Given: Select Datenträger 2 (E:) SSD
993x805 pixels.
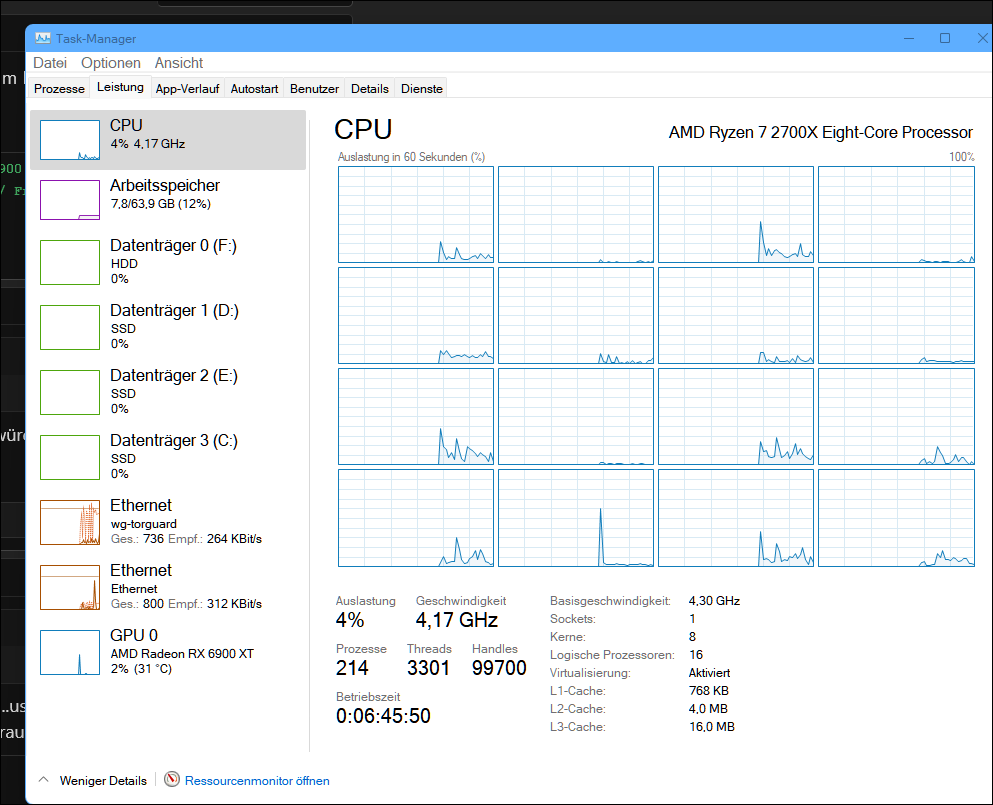Looking at the screenshot, I should (168, 392).
